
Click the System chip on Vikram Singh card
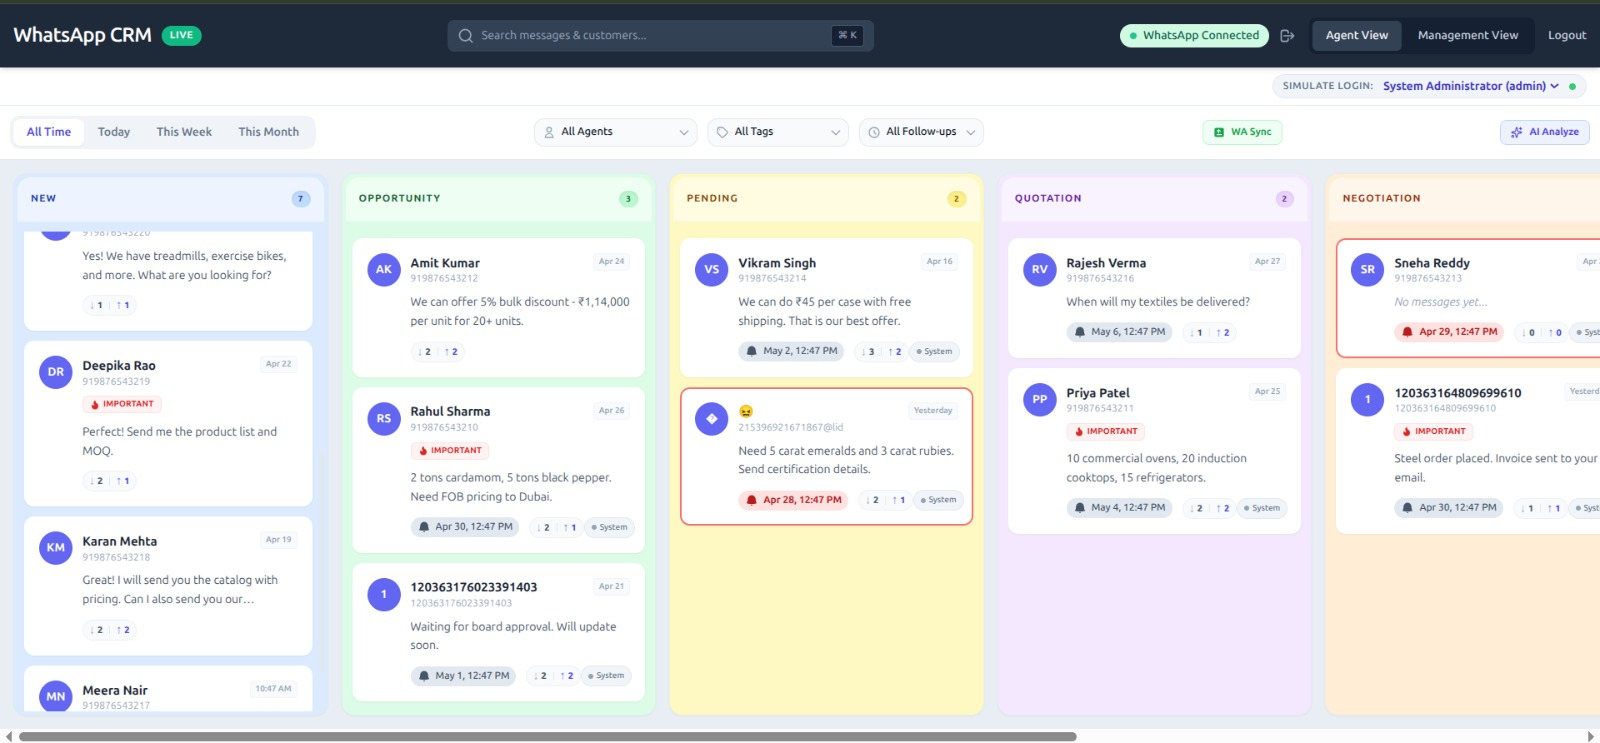click(934, 351)
